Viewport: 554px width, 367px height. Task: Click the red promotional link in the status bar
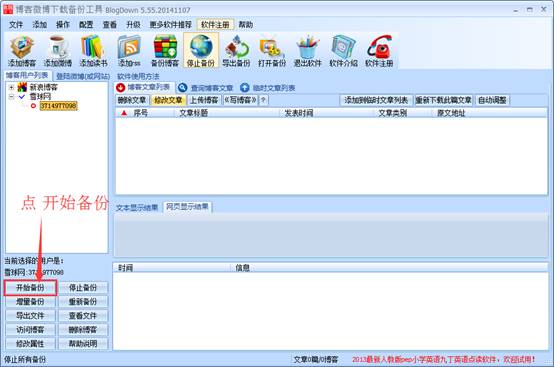(x=443, y=360)
